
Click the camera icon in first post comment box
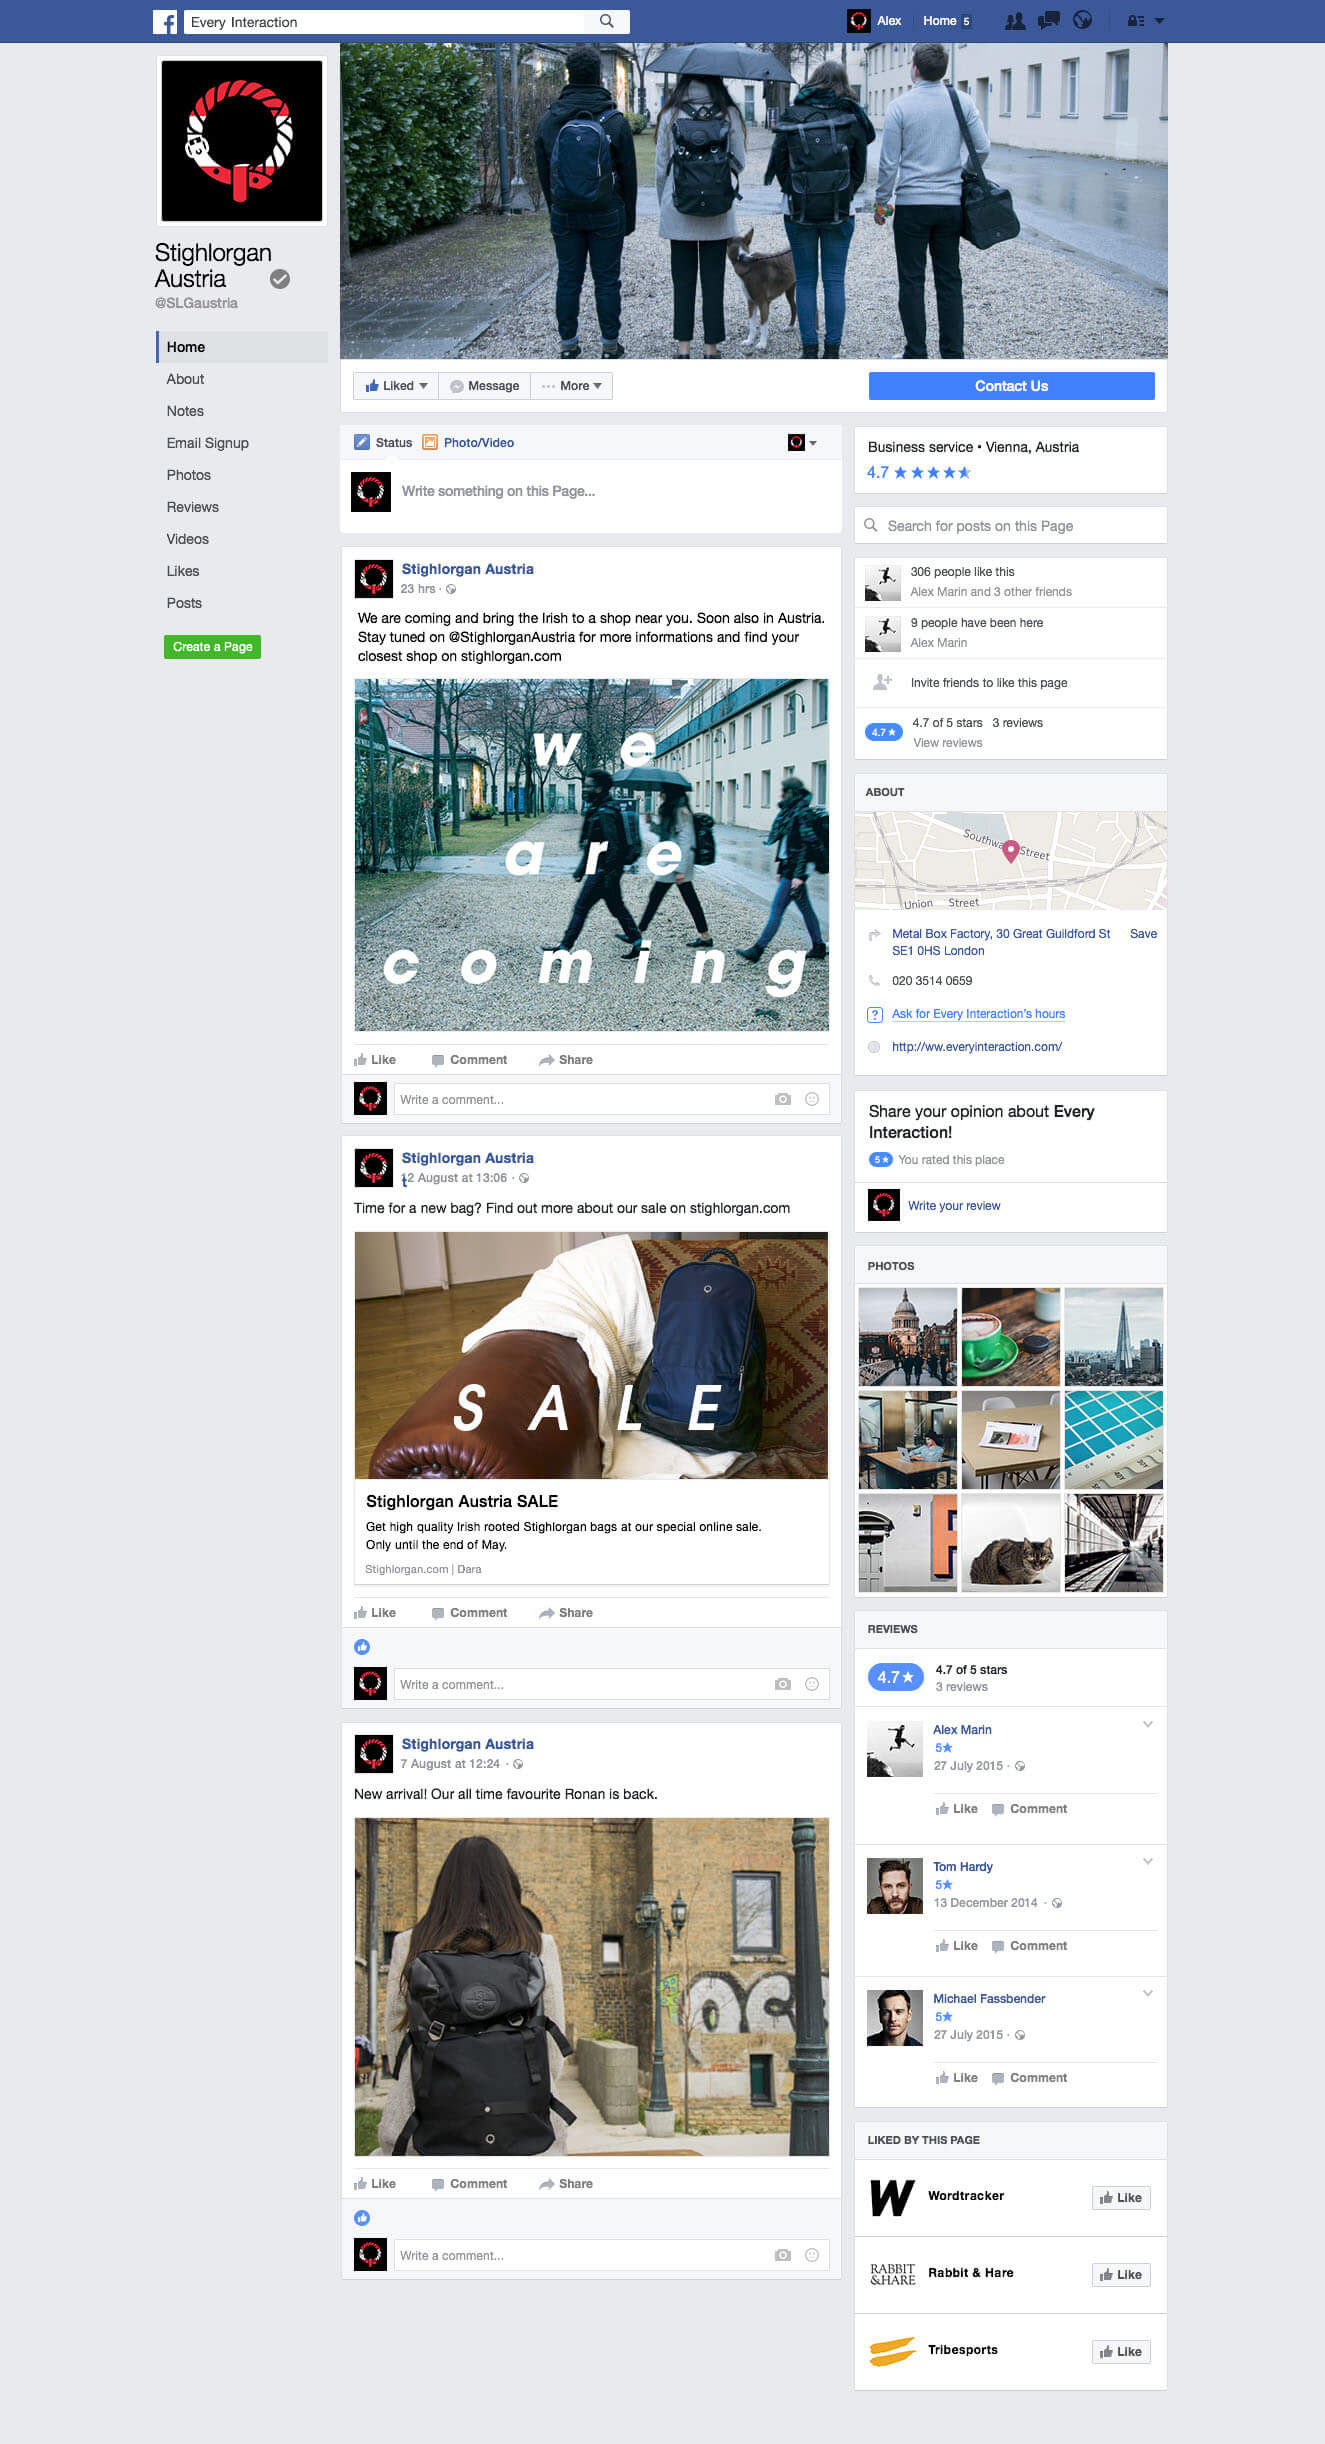(783, 1099)
